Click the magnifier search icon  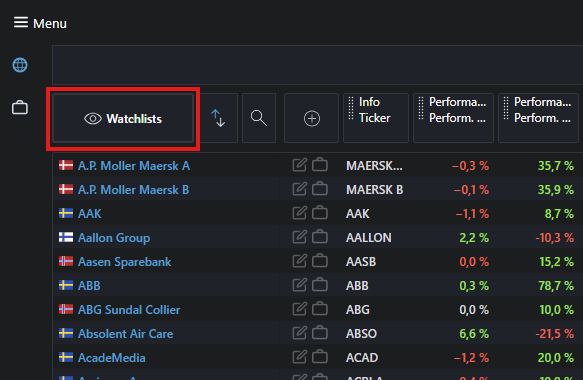pos(259,118)
